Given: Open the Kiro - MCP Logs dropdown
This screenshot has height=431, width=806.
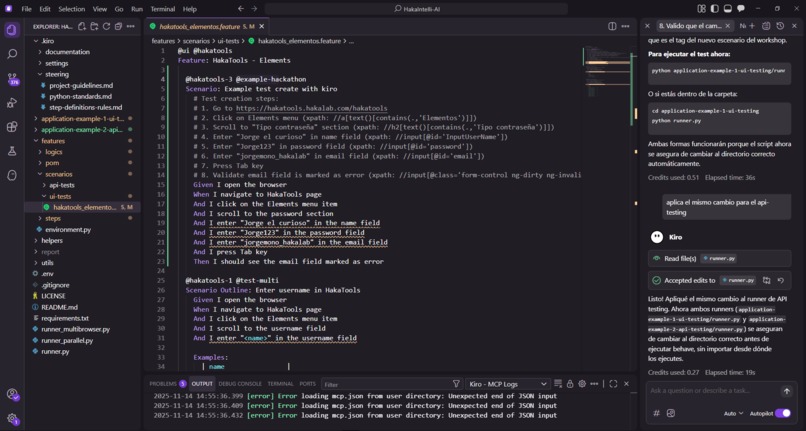Looking at the screenshot, I should pos(507,384).
